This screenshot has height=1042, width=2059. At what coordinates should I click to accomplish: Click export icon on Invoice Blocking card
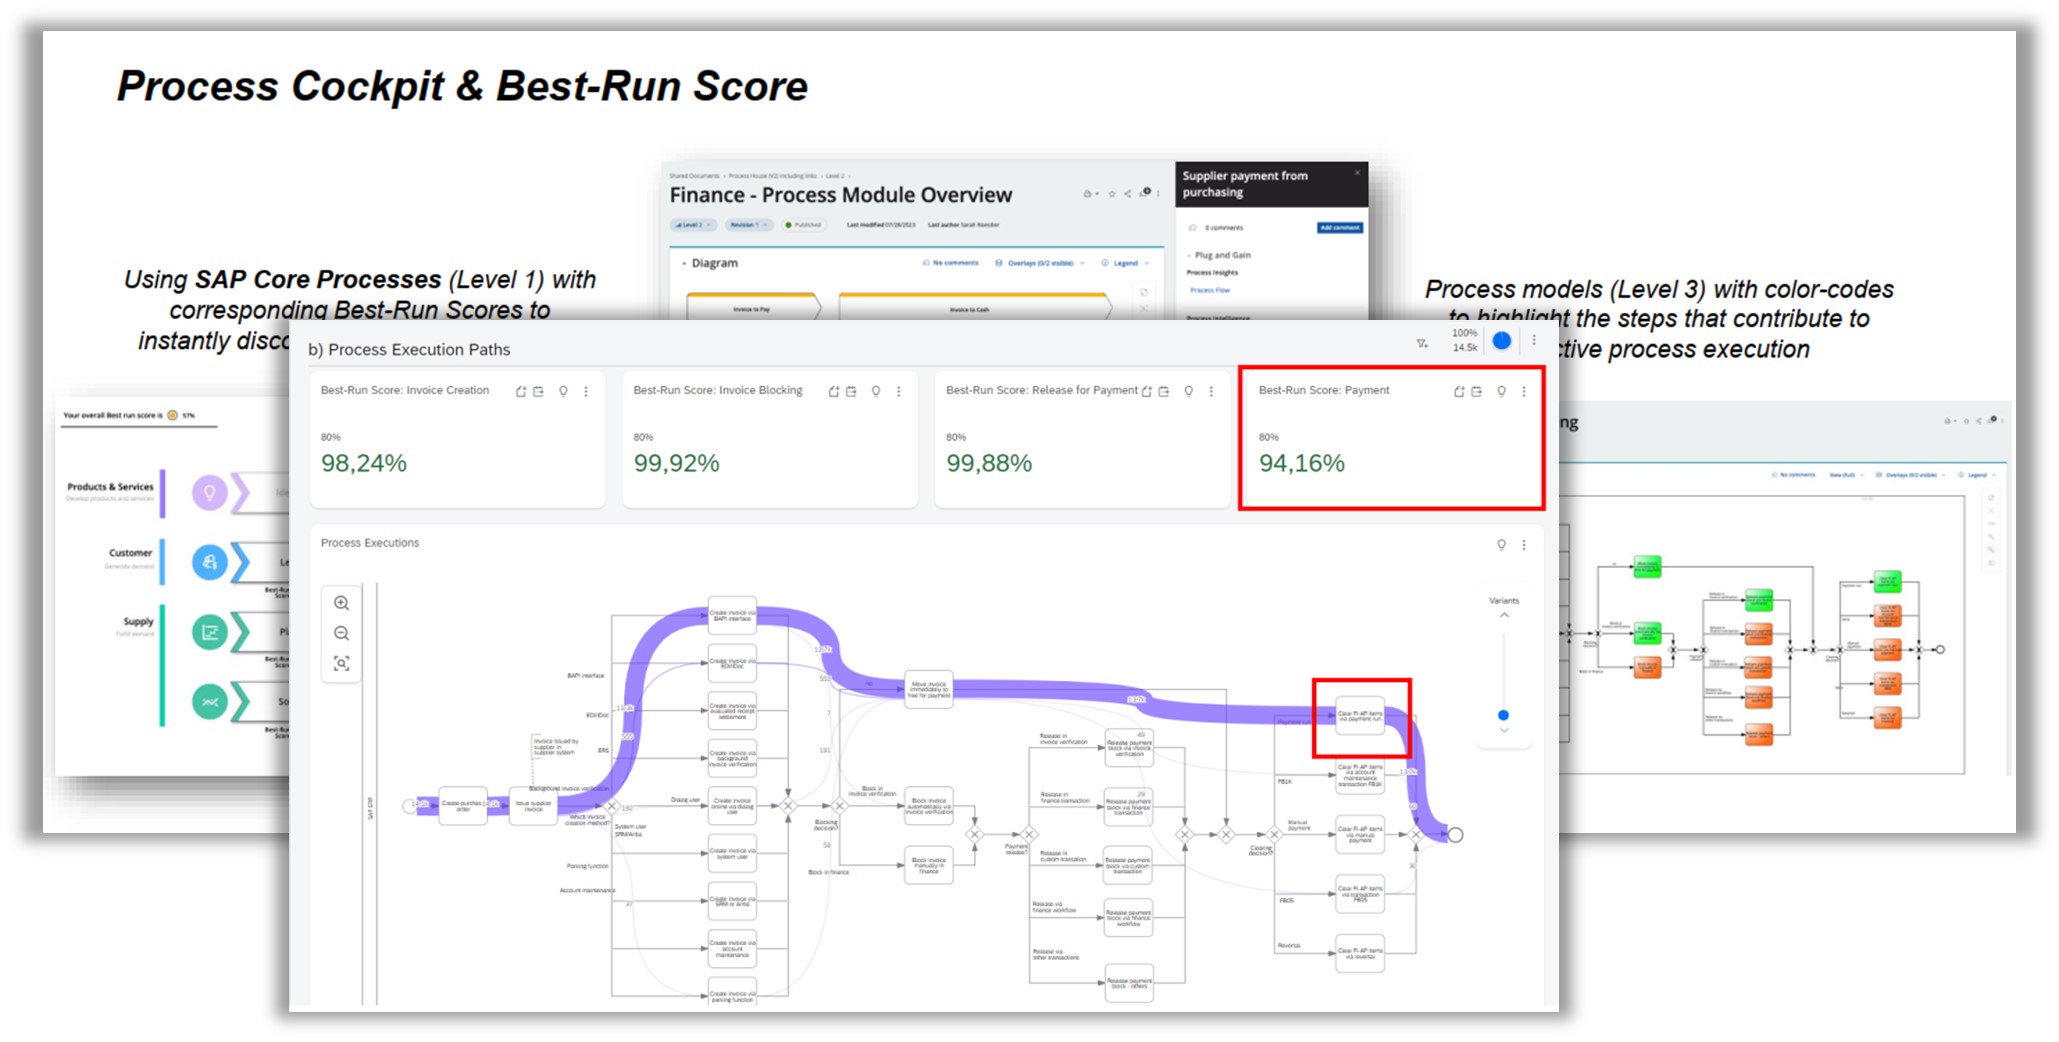pyautogui.click(x=834, y=391)
